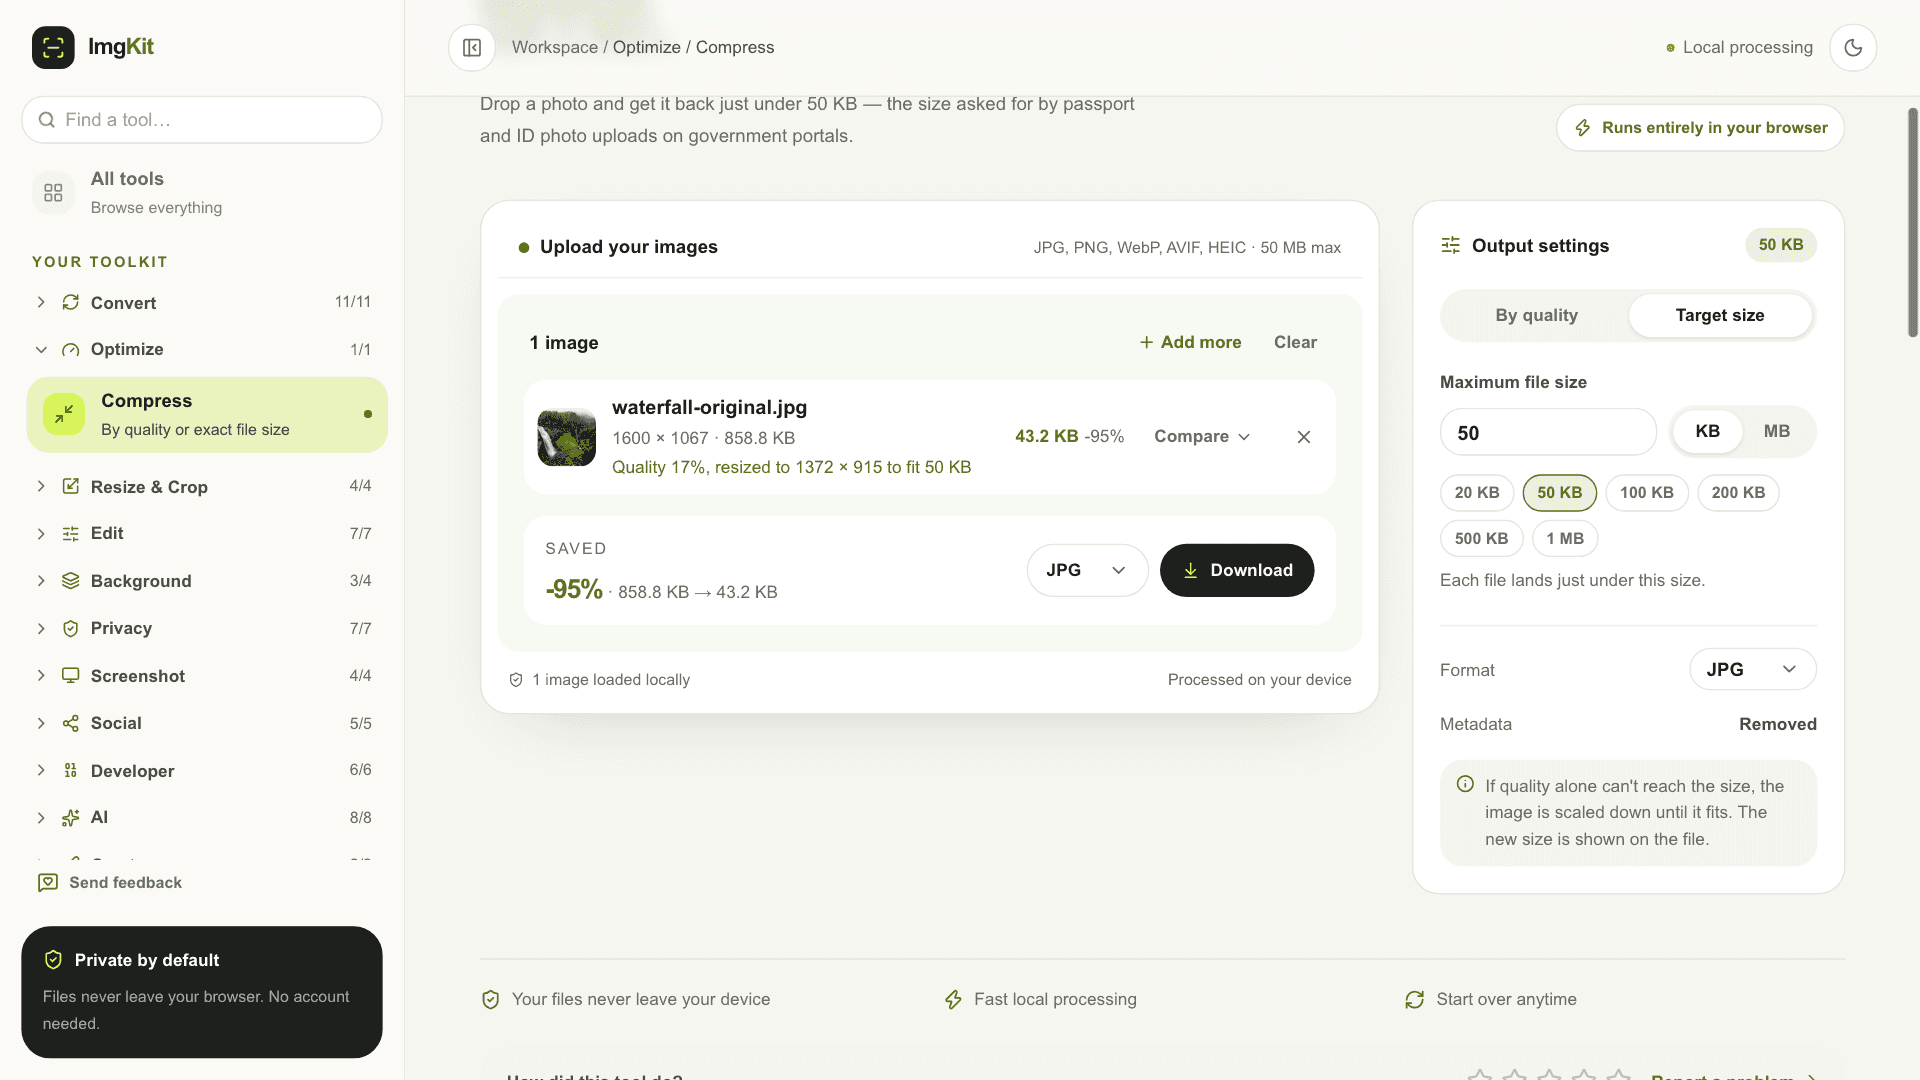1920x1080 pixels.
Task: Expand the Convert category chevron
Action: (x=41, y=302)
